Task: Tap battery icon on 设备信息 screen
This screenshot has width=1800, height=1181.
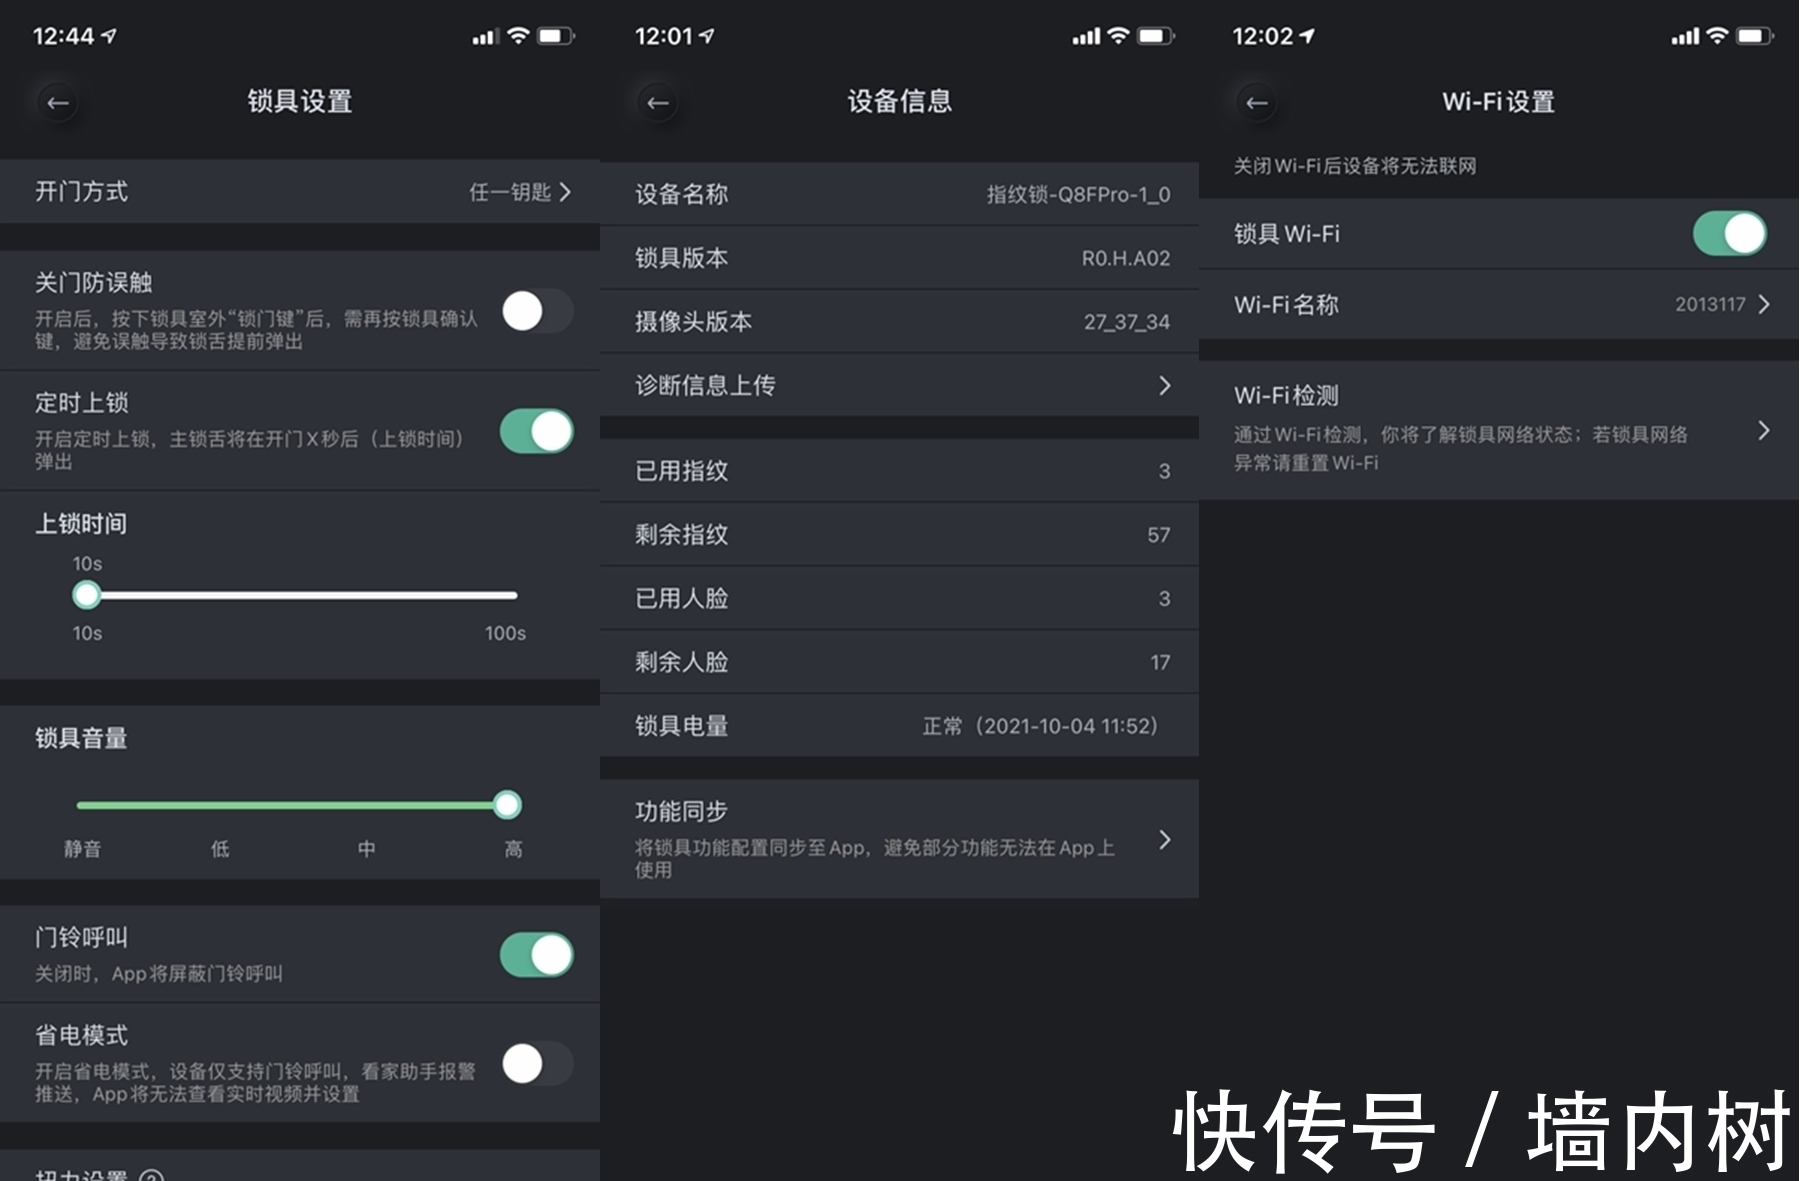Action: click(1156, 36)
